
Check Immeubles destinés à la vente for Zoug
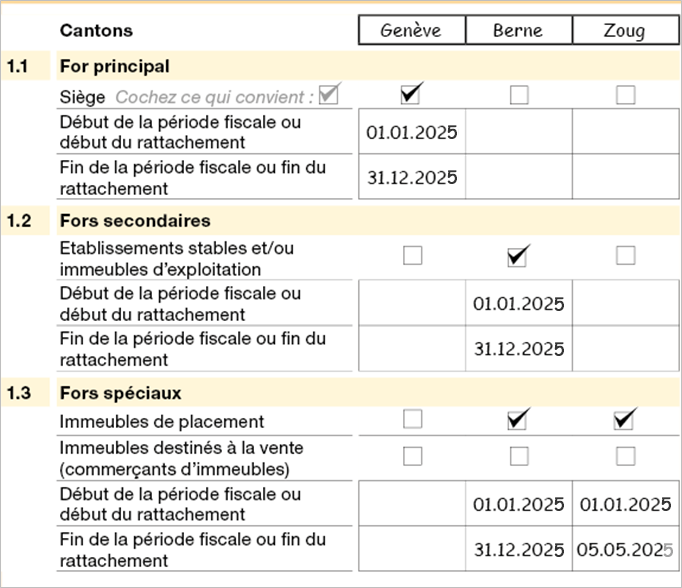pos(625,456)
